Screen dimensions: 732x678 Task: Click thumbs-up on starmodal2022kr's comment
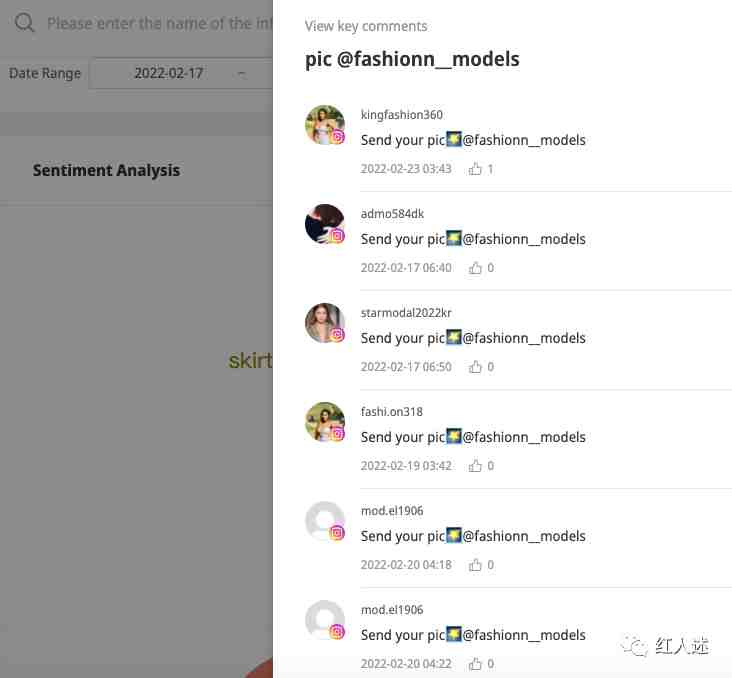click(x=475, y=367)
